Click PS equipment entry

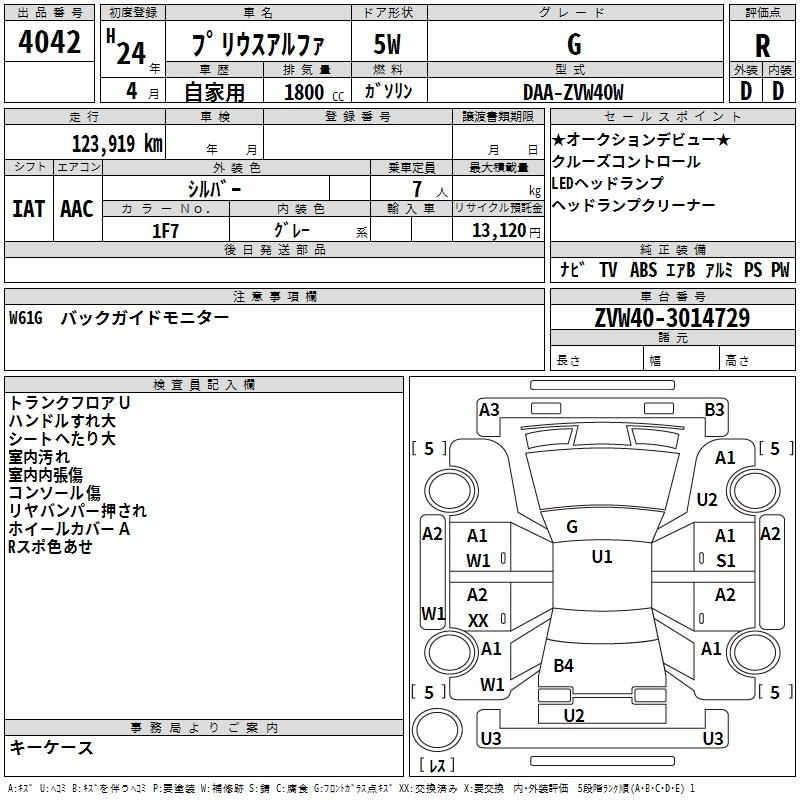(x=753, y=270)
